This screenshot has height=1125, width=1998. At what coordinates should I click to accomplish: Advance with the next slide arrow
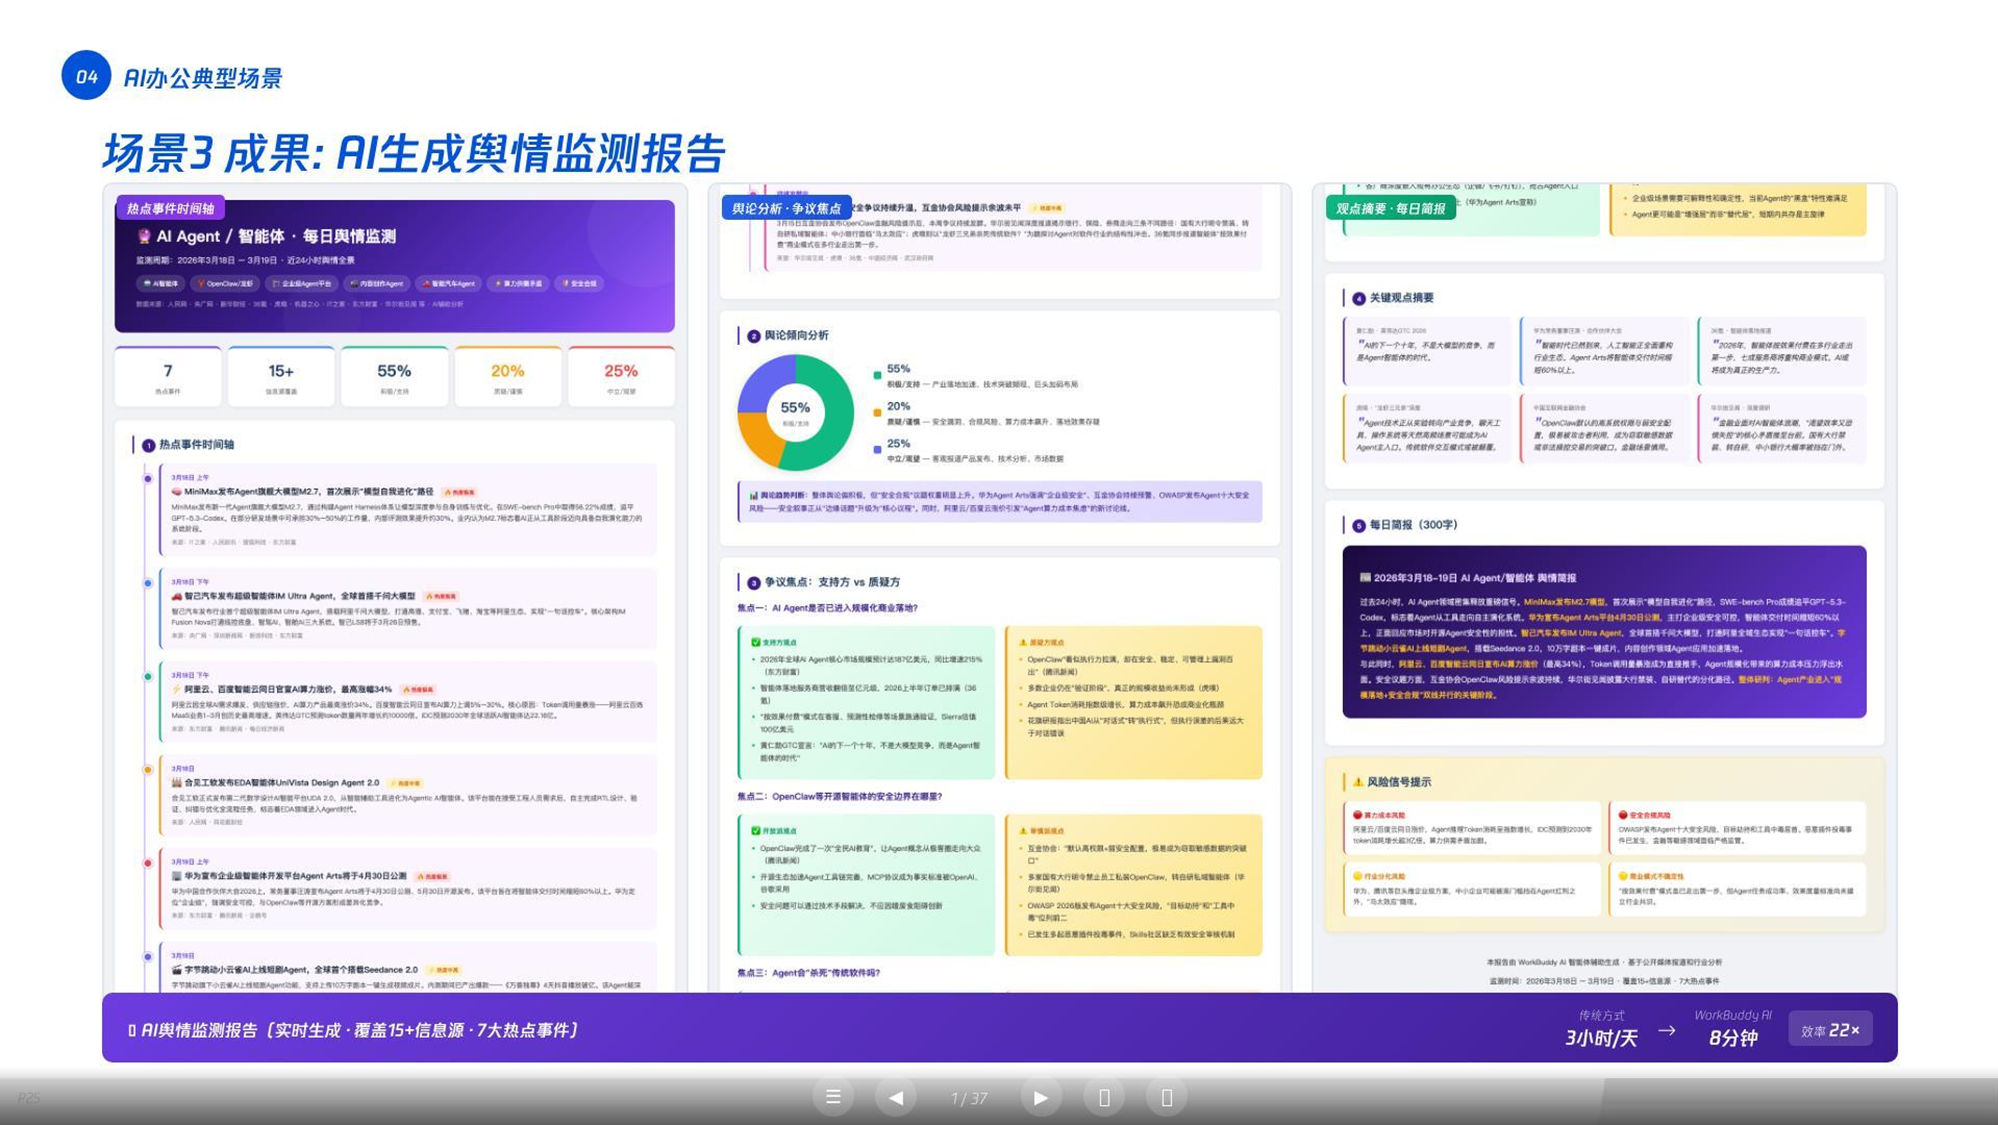click(x=1040, y=1097)
